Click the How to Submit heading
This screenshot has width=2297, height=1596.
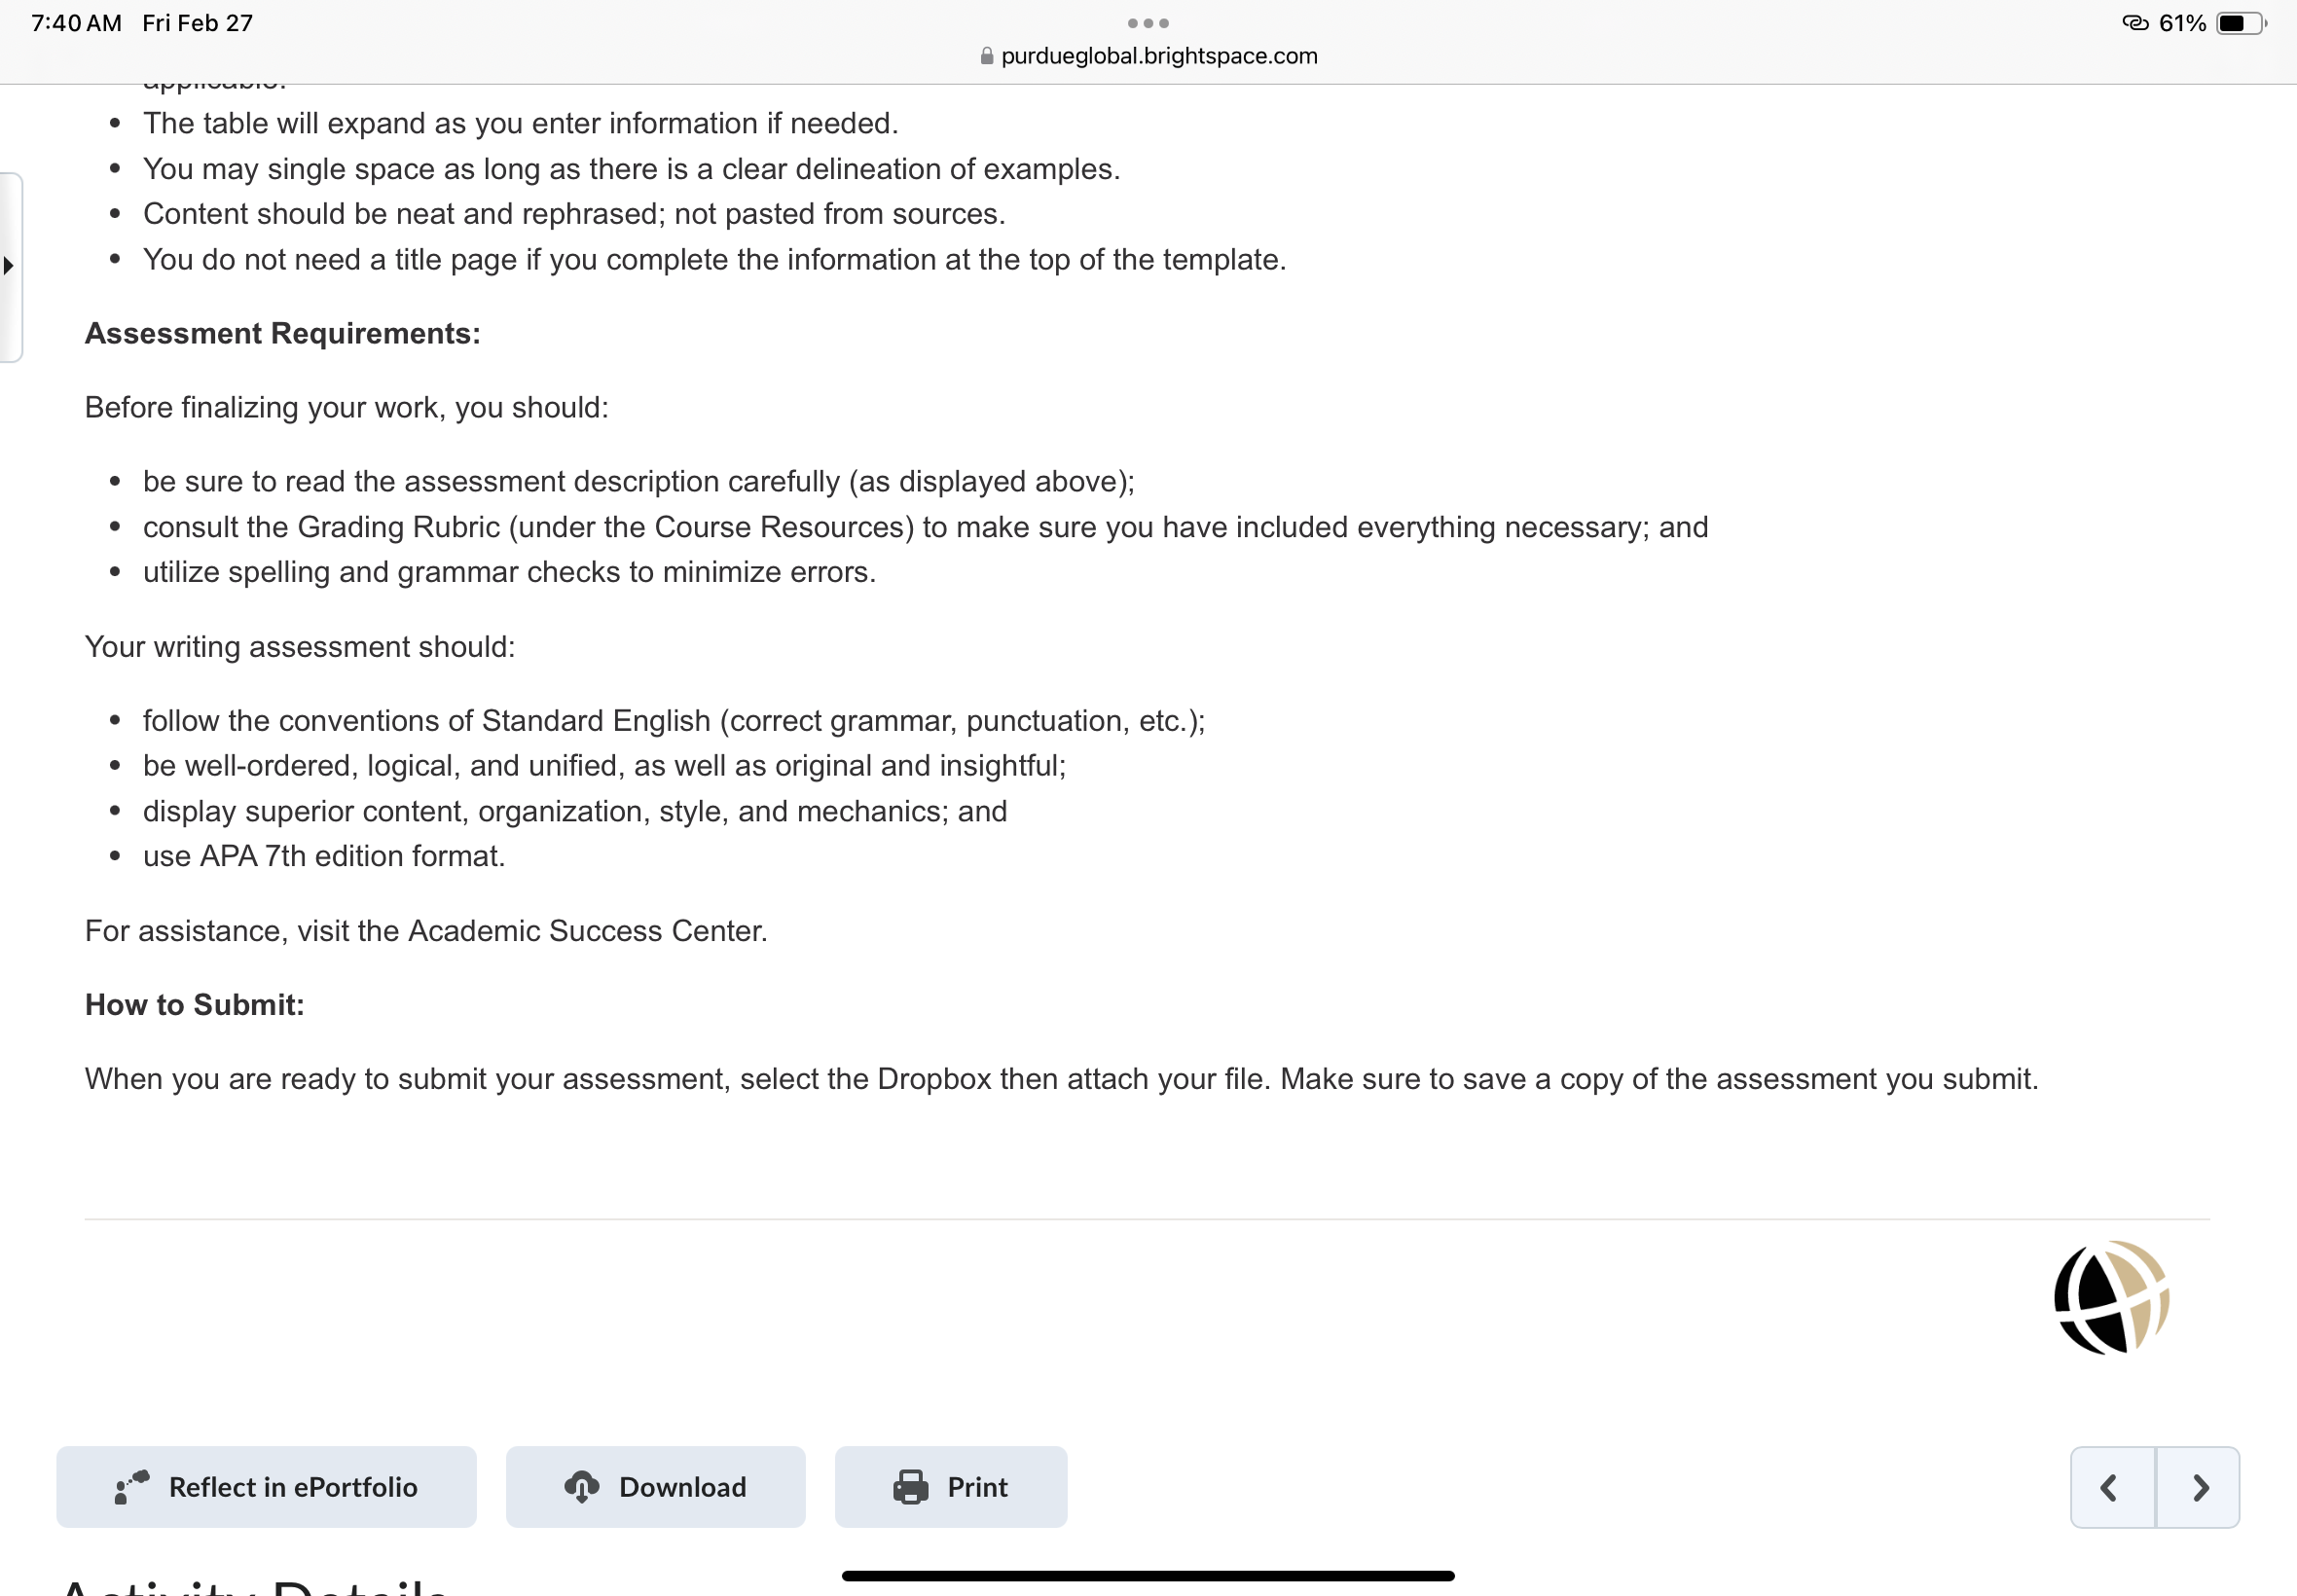[195, 1004]
